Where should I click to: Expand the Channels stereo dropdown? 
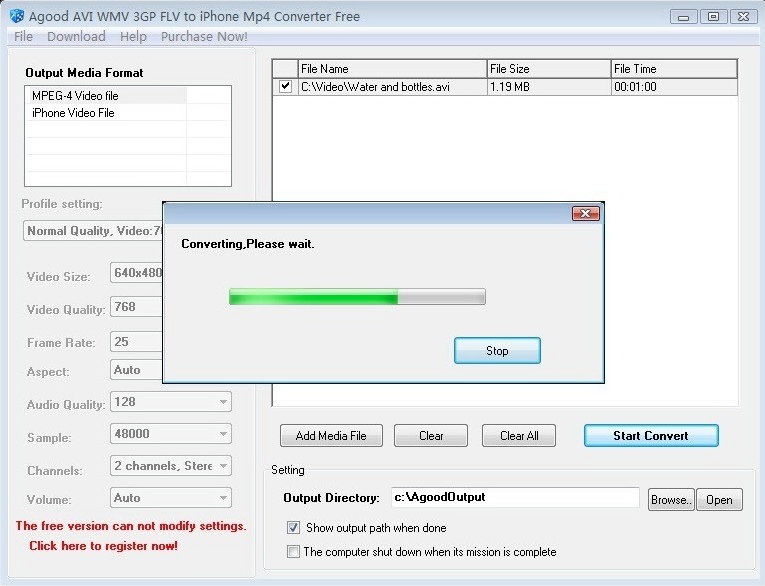pyautogui.click(x=223, y=466)
